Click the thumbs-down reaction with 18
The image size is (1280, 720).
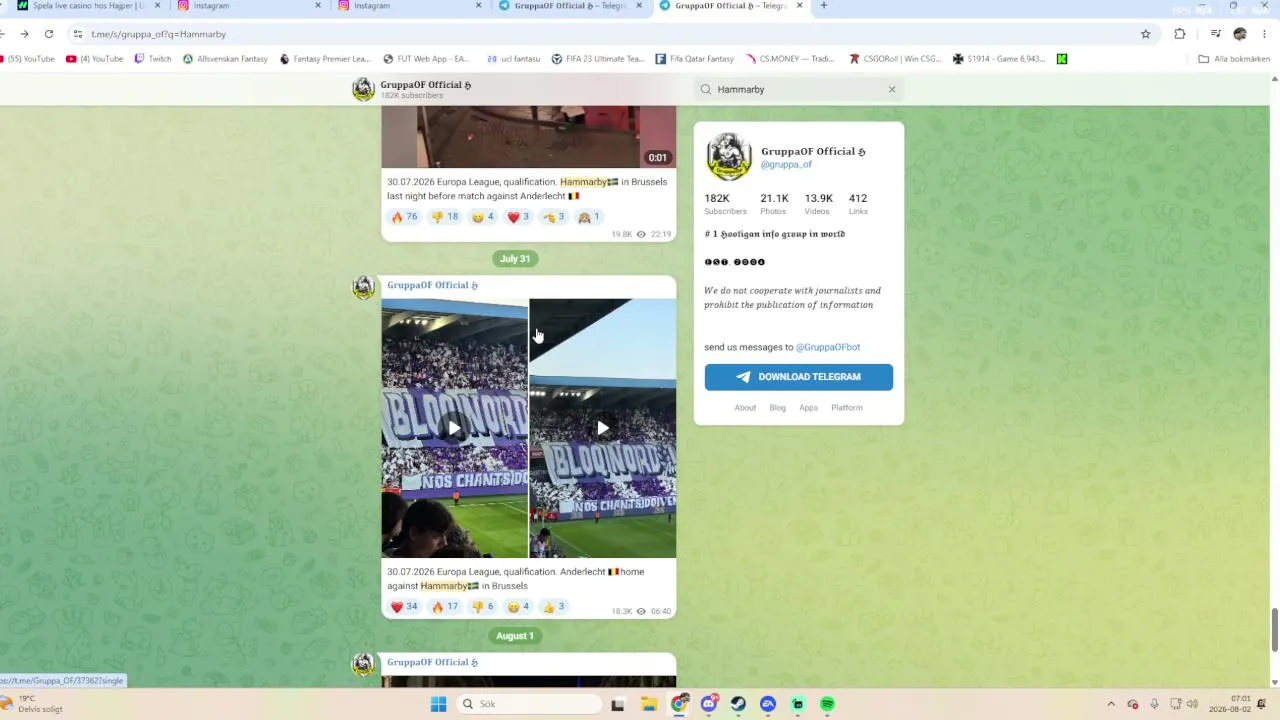(444, 217)
